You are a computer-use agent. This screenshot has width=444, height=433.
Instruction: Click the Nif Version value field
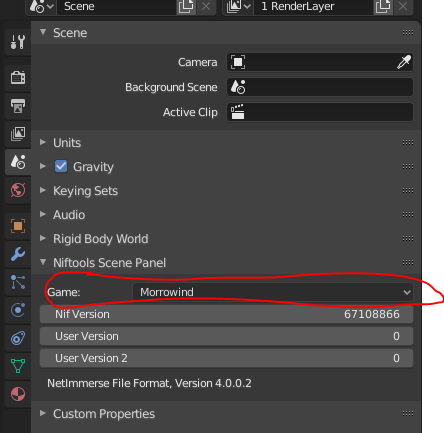(x=226, y=314)
